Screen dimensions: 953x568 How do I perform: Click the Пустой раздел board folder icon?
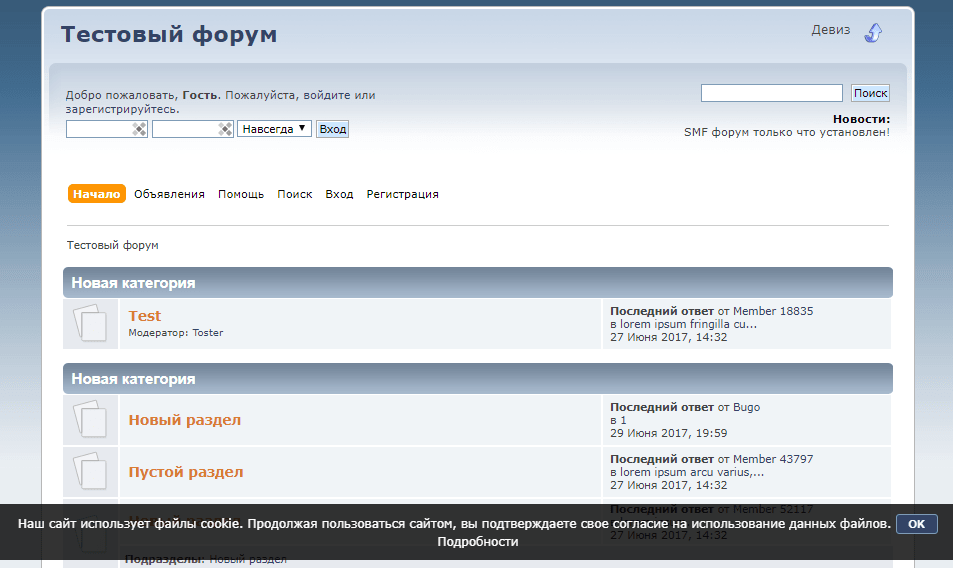coord(91,472)
